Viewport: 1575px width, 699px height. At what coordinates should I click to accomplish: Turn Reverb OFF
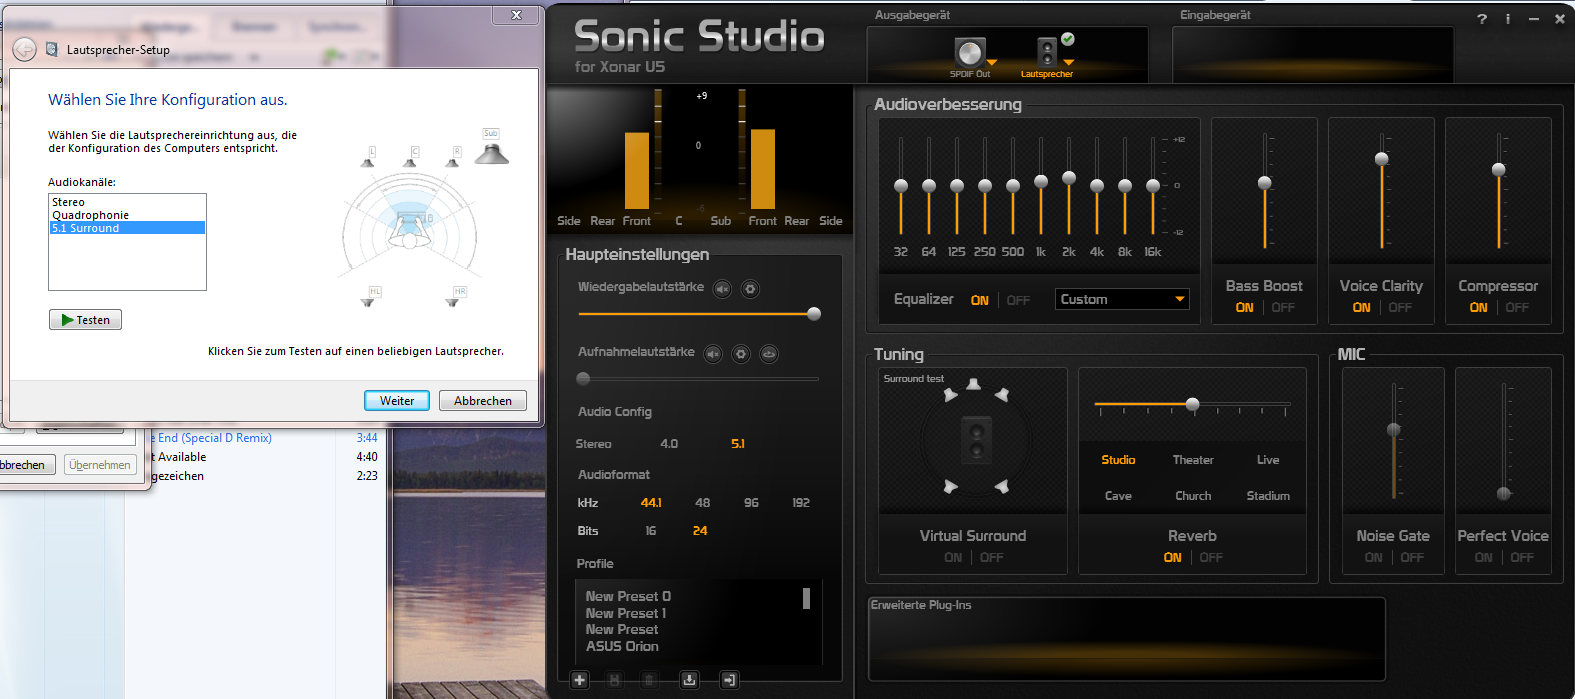click(x=1211, y=558)
